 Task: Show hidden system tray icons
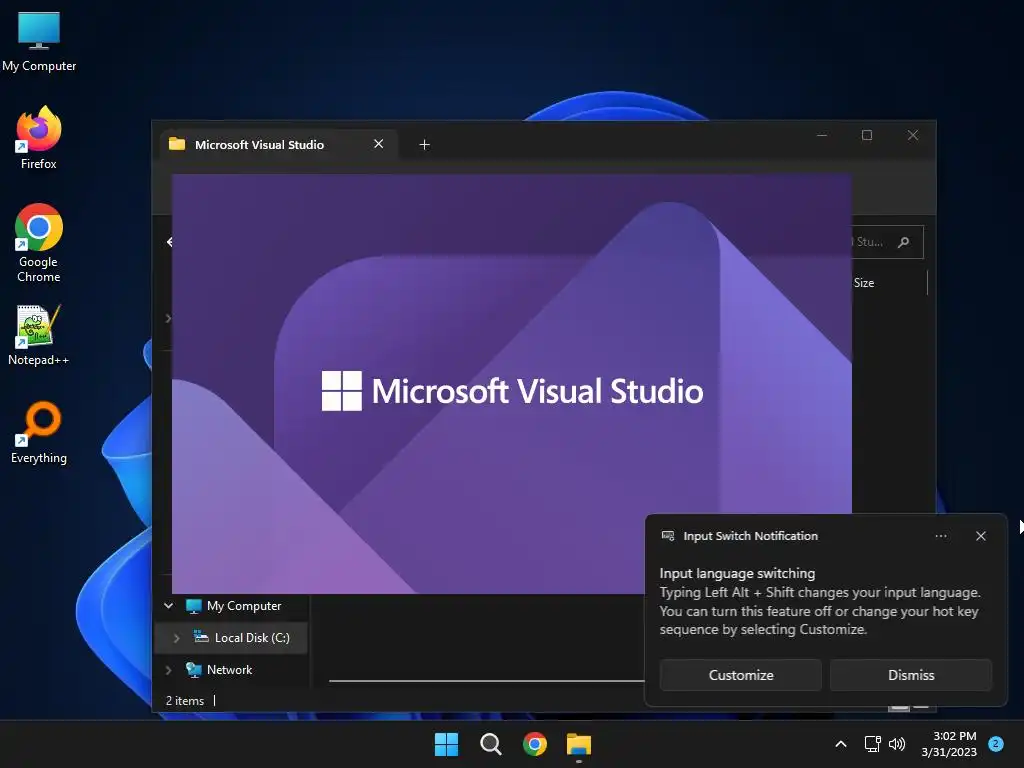pos(841,744)
